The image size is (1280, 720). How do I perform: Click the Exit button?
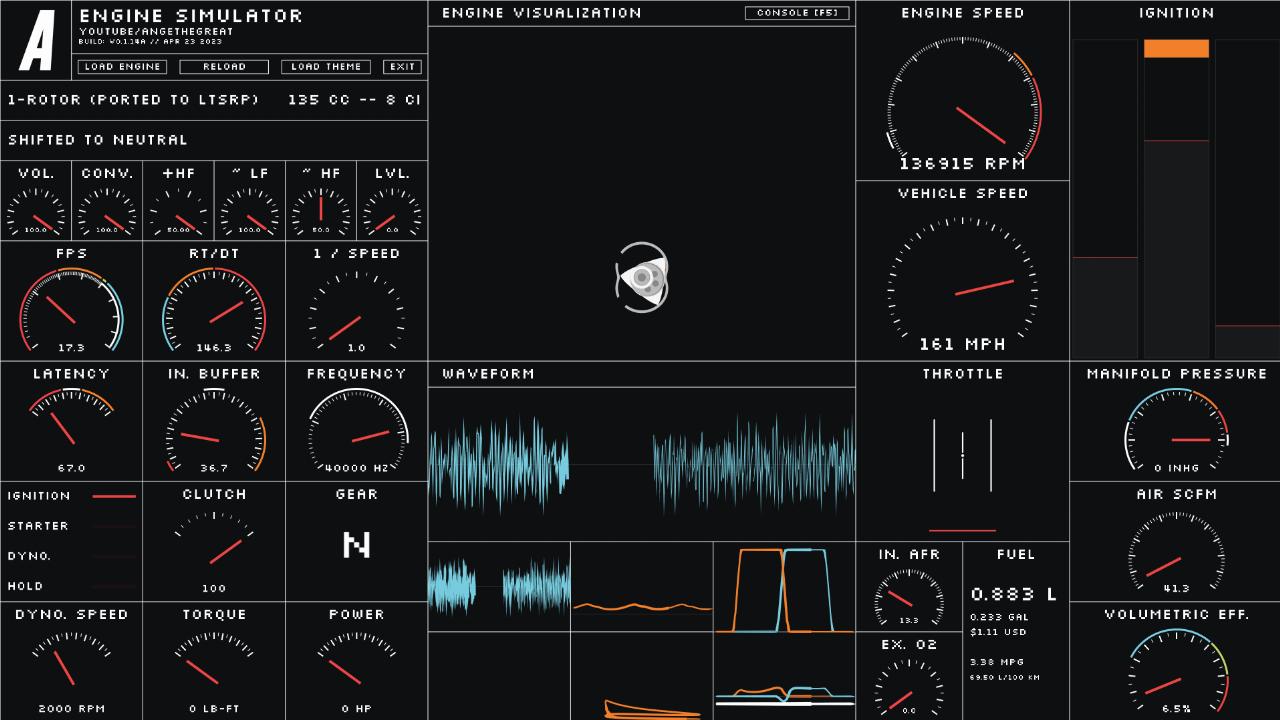403,67
